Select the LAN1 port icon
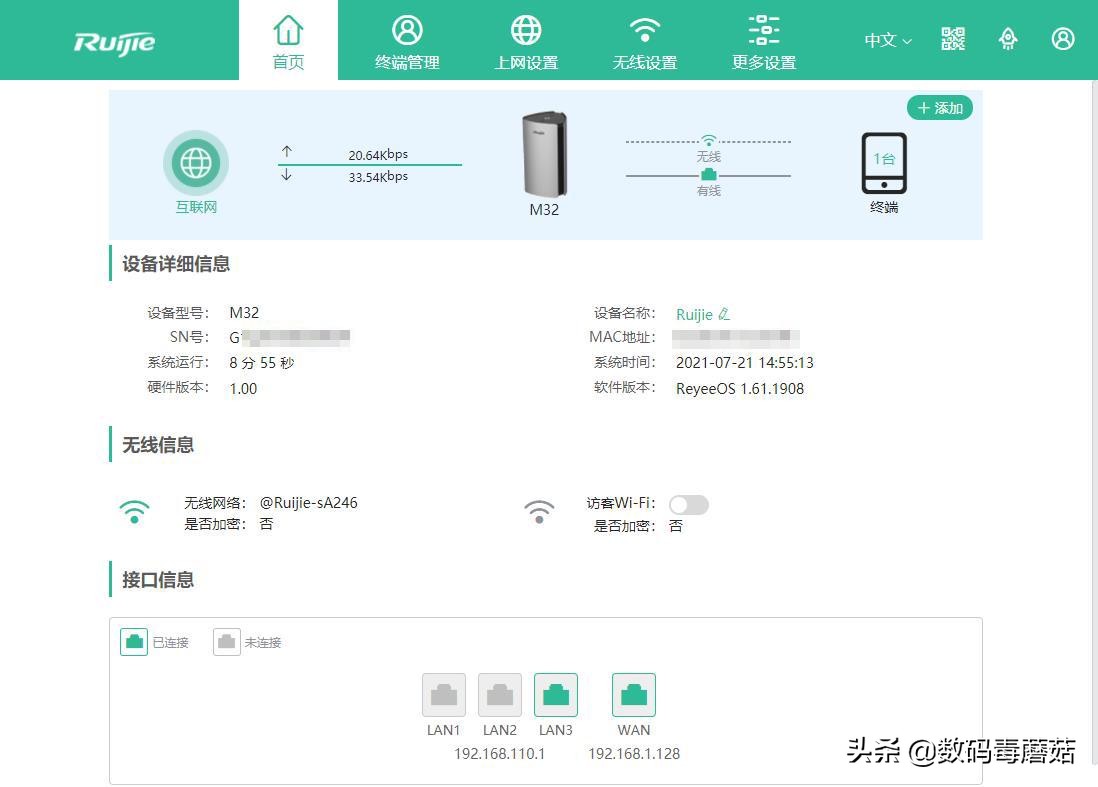 point(443,693)
